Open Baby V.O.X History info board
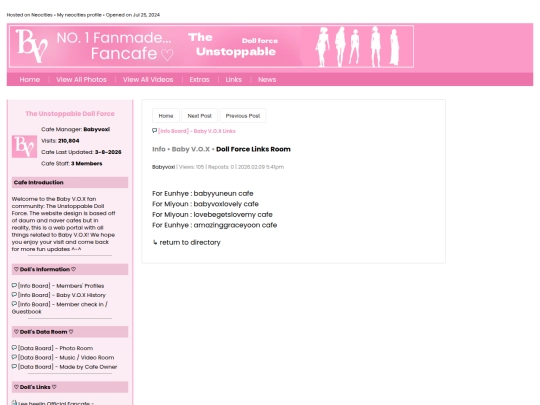540x405 pixels. pos(62,295)
